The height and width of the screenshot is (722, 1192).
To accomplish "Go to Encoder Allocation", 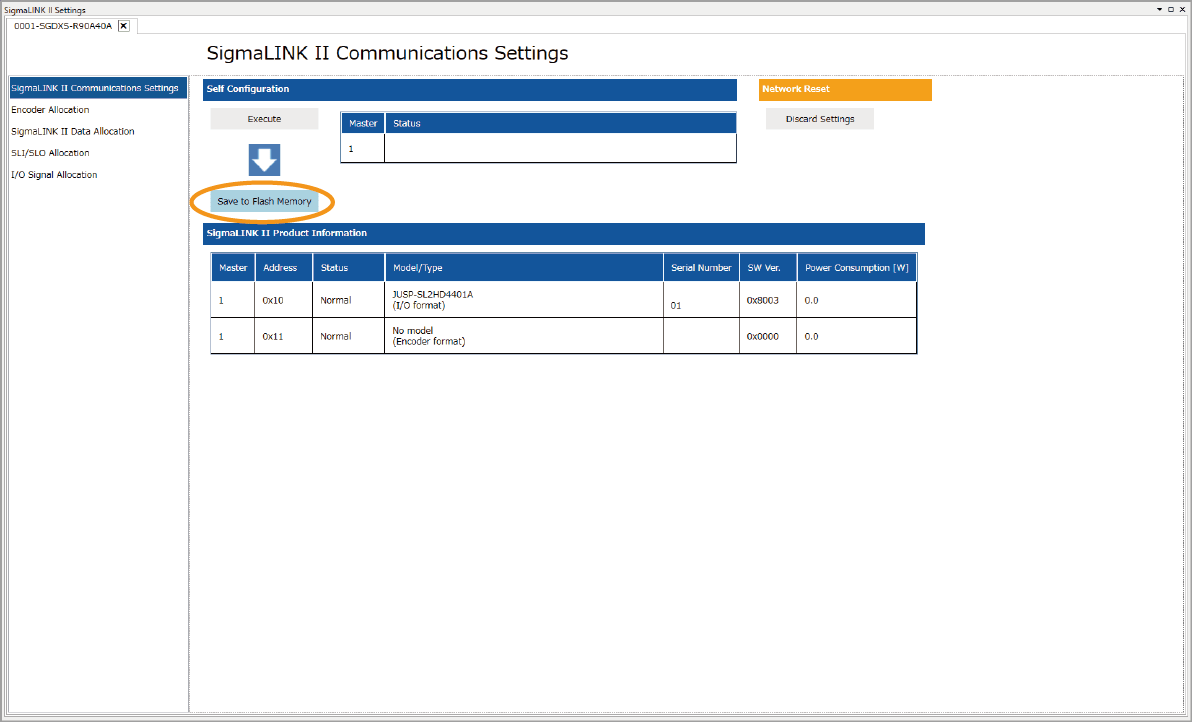I will 50,110.
